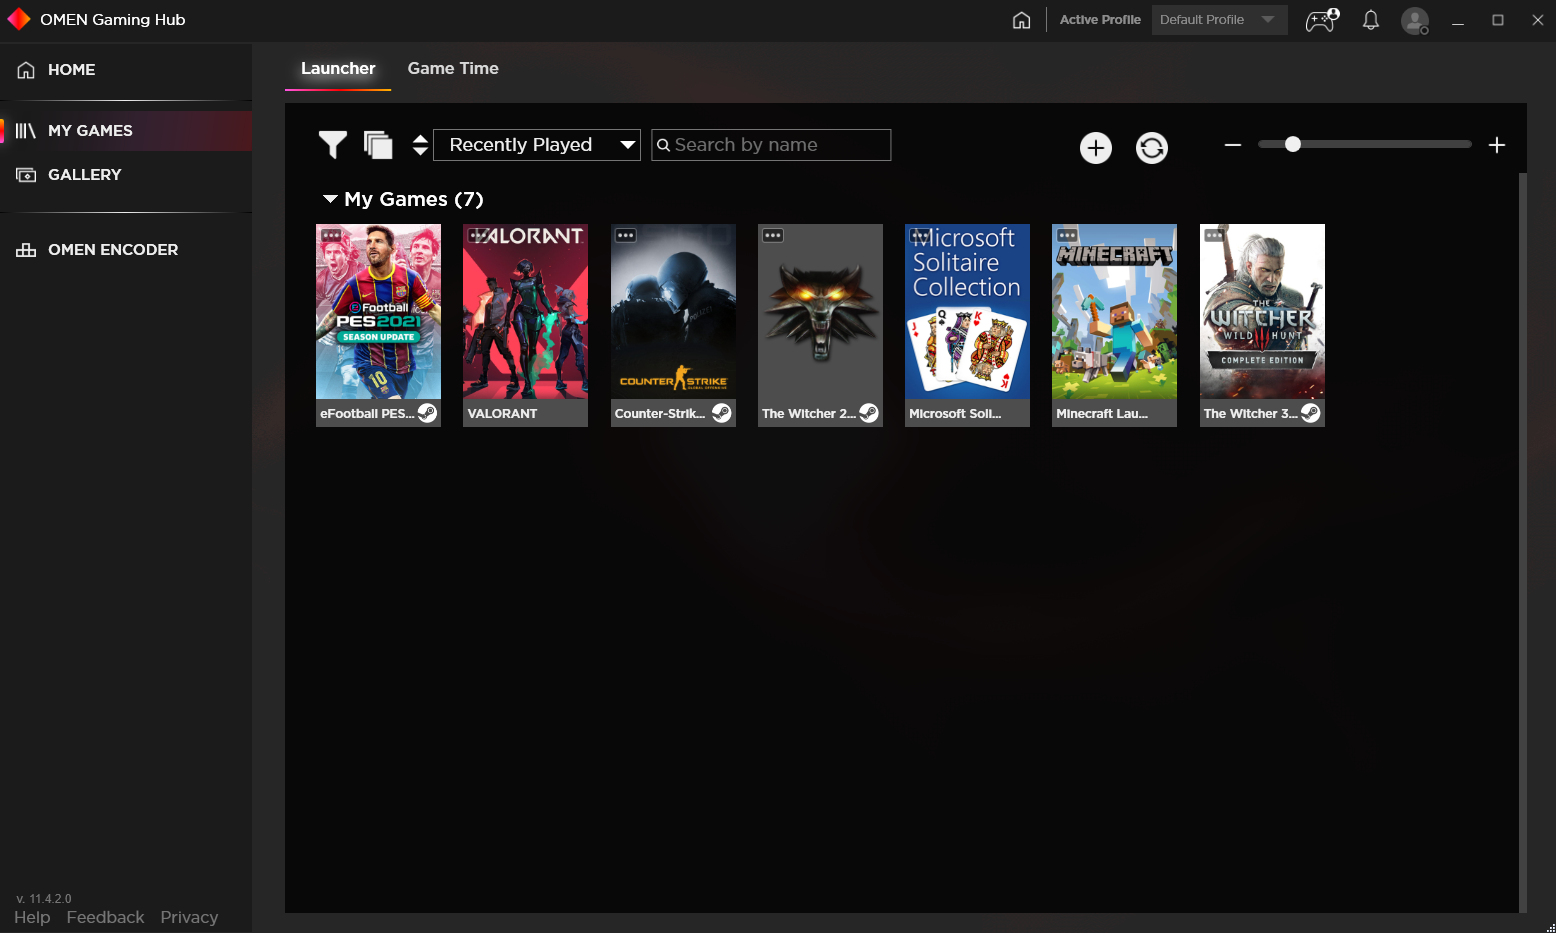Click the filter funnel icon
The height and width of the screenshot is (933, 1556).
pyautogui.click(x=333, y=145)
